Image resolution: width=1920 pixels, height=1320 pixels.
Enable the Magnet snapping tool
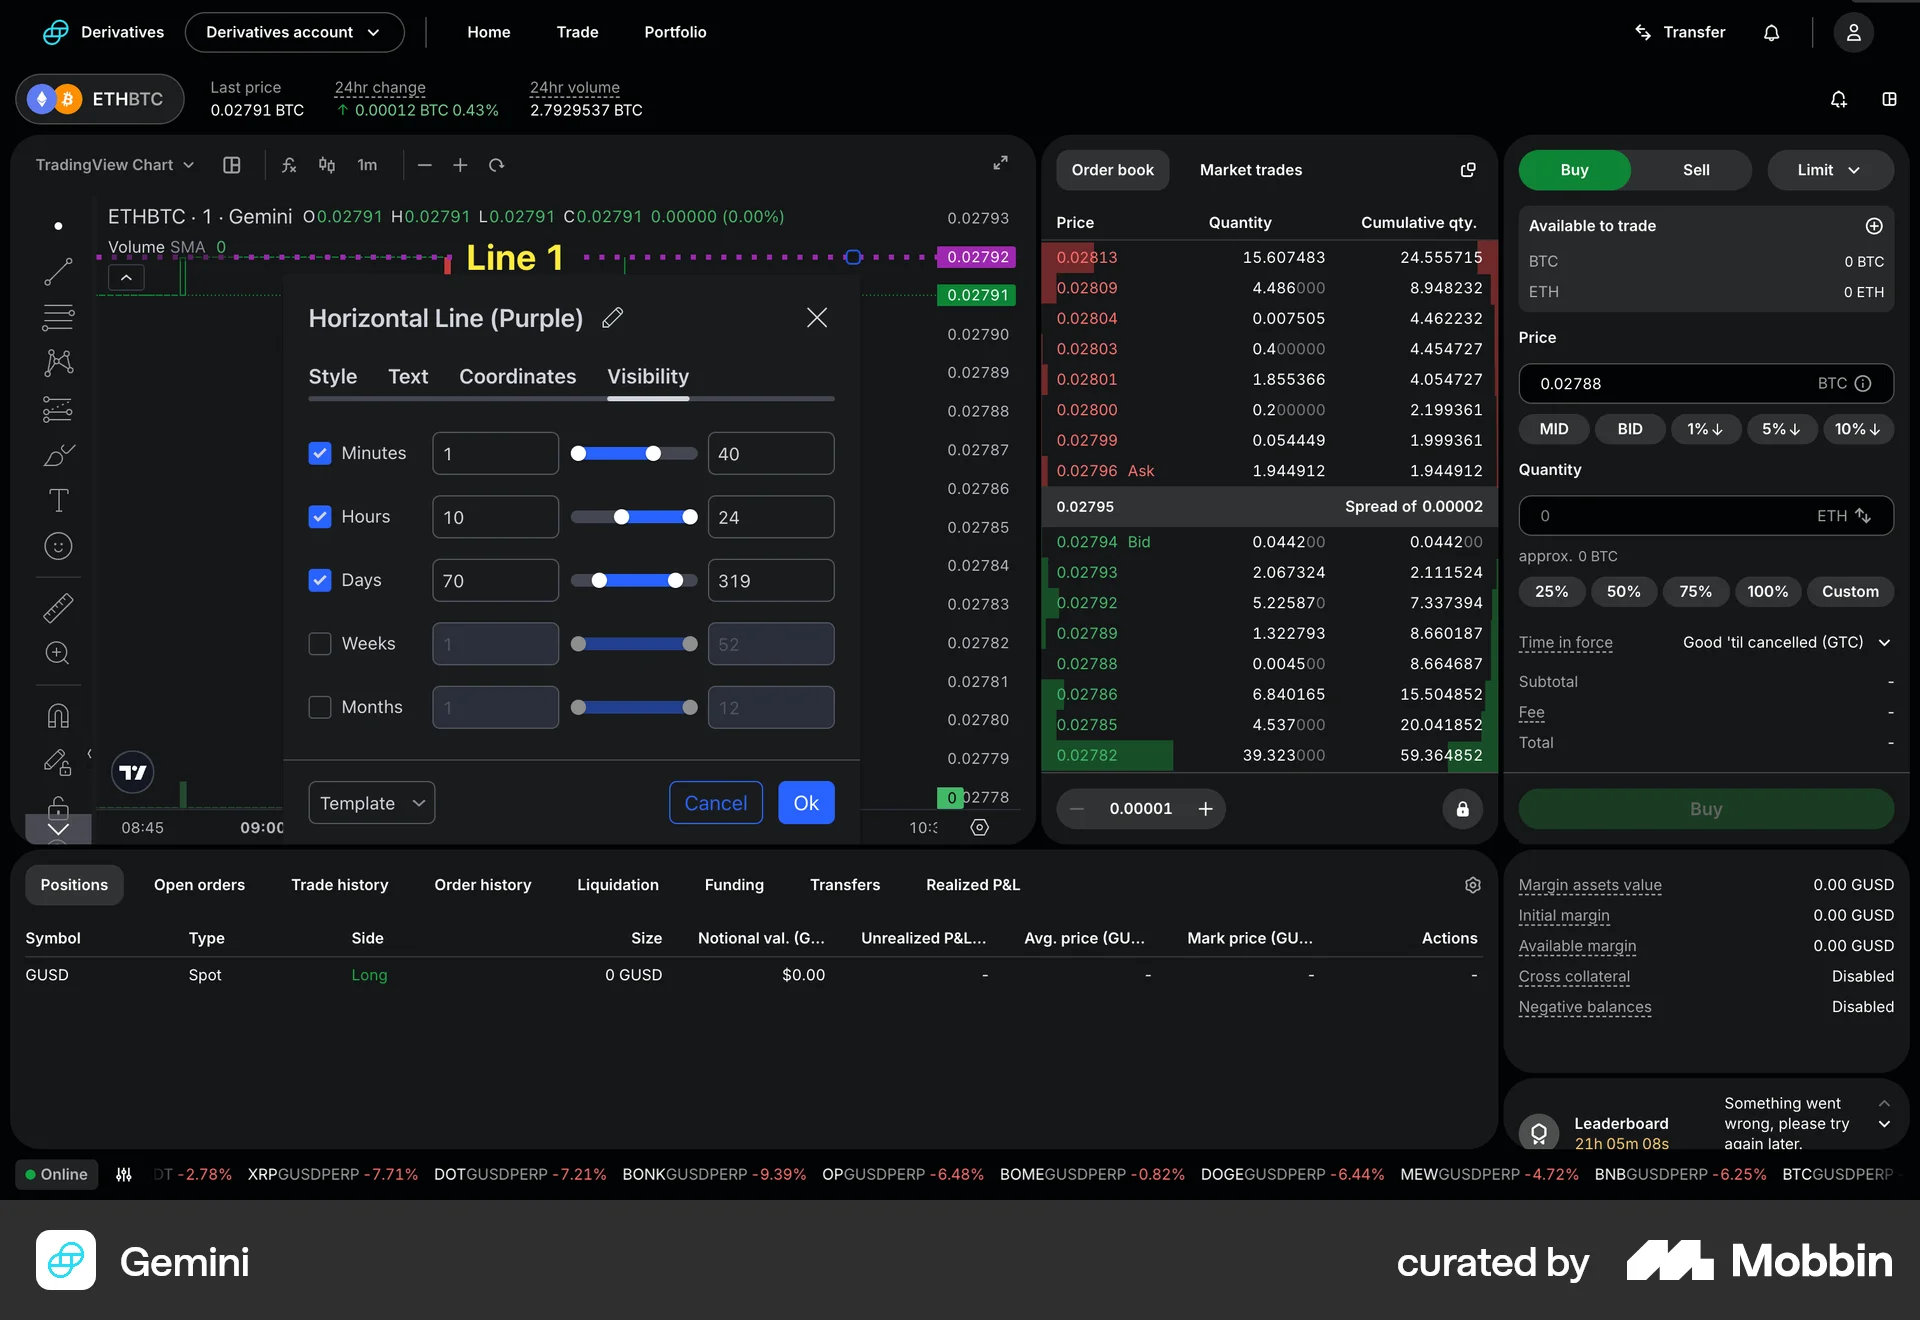58,715
